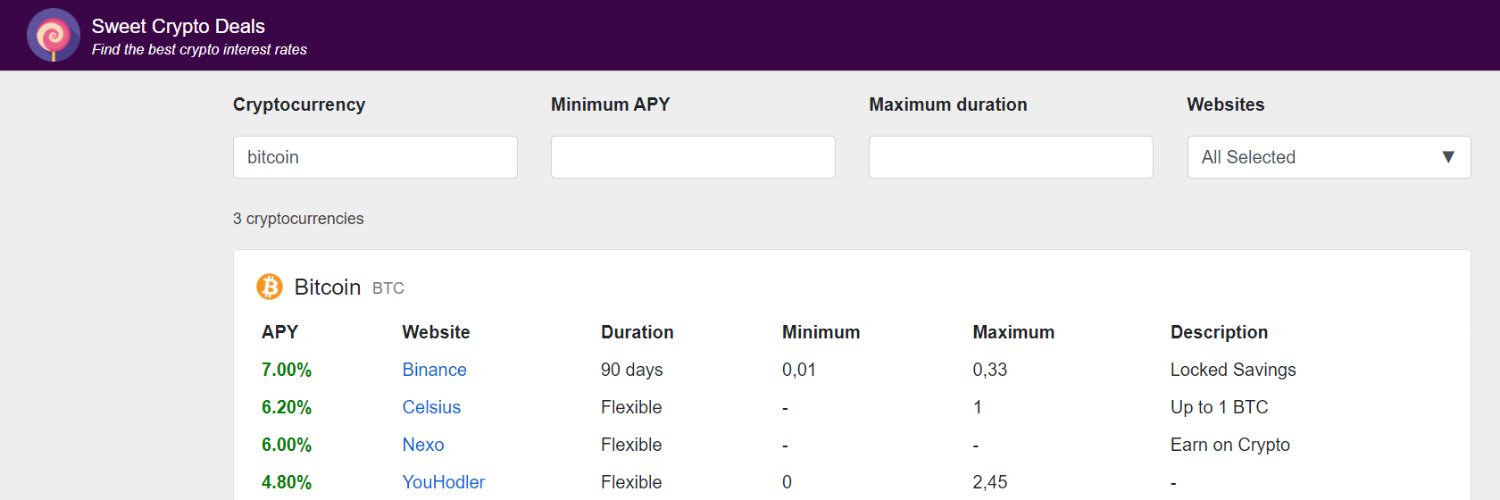
Task: Click the Find the best crypto interest rates tagline
Action: coord(199,49)
